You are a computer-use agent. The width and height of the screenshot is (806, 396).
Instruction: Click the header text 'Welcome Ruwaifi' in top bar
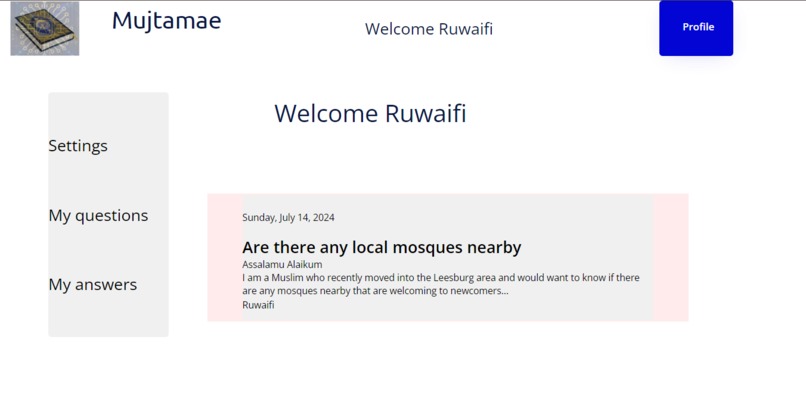click(x=429, y=29)
